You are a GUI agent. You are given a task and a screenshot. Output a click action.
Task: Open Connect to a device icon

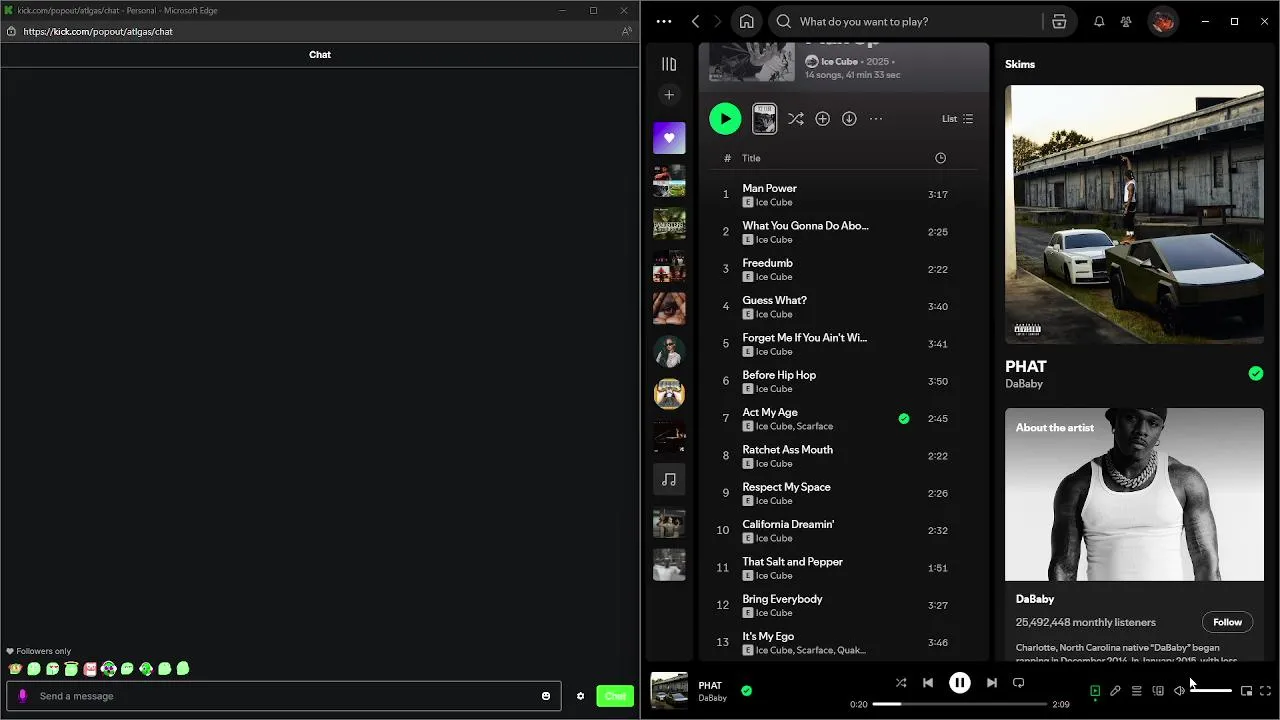[x=1158, y=691]
